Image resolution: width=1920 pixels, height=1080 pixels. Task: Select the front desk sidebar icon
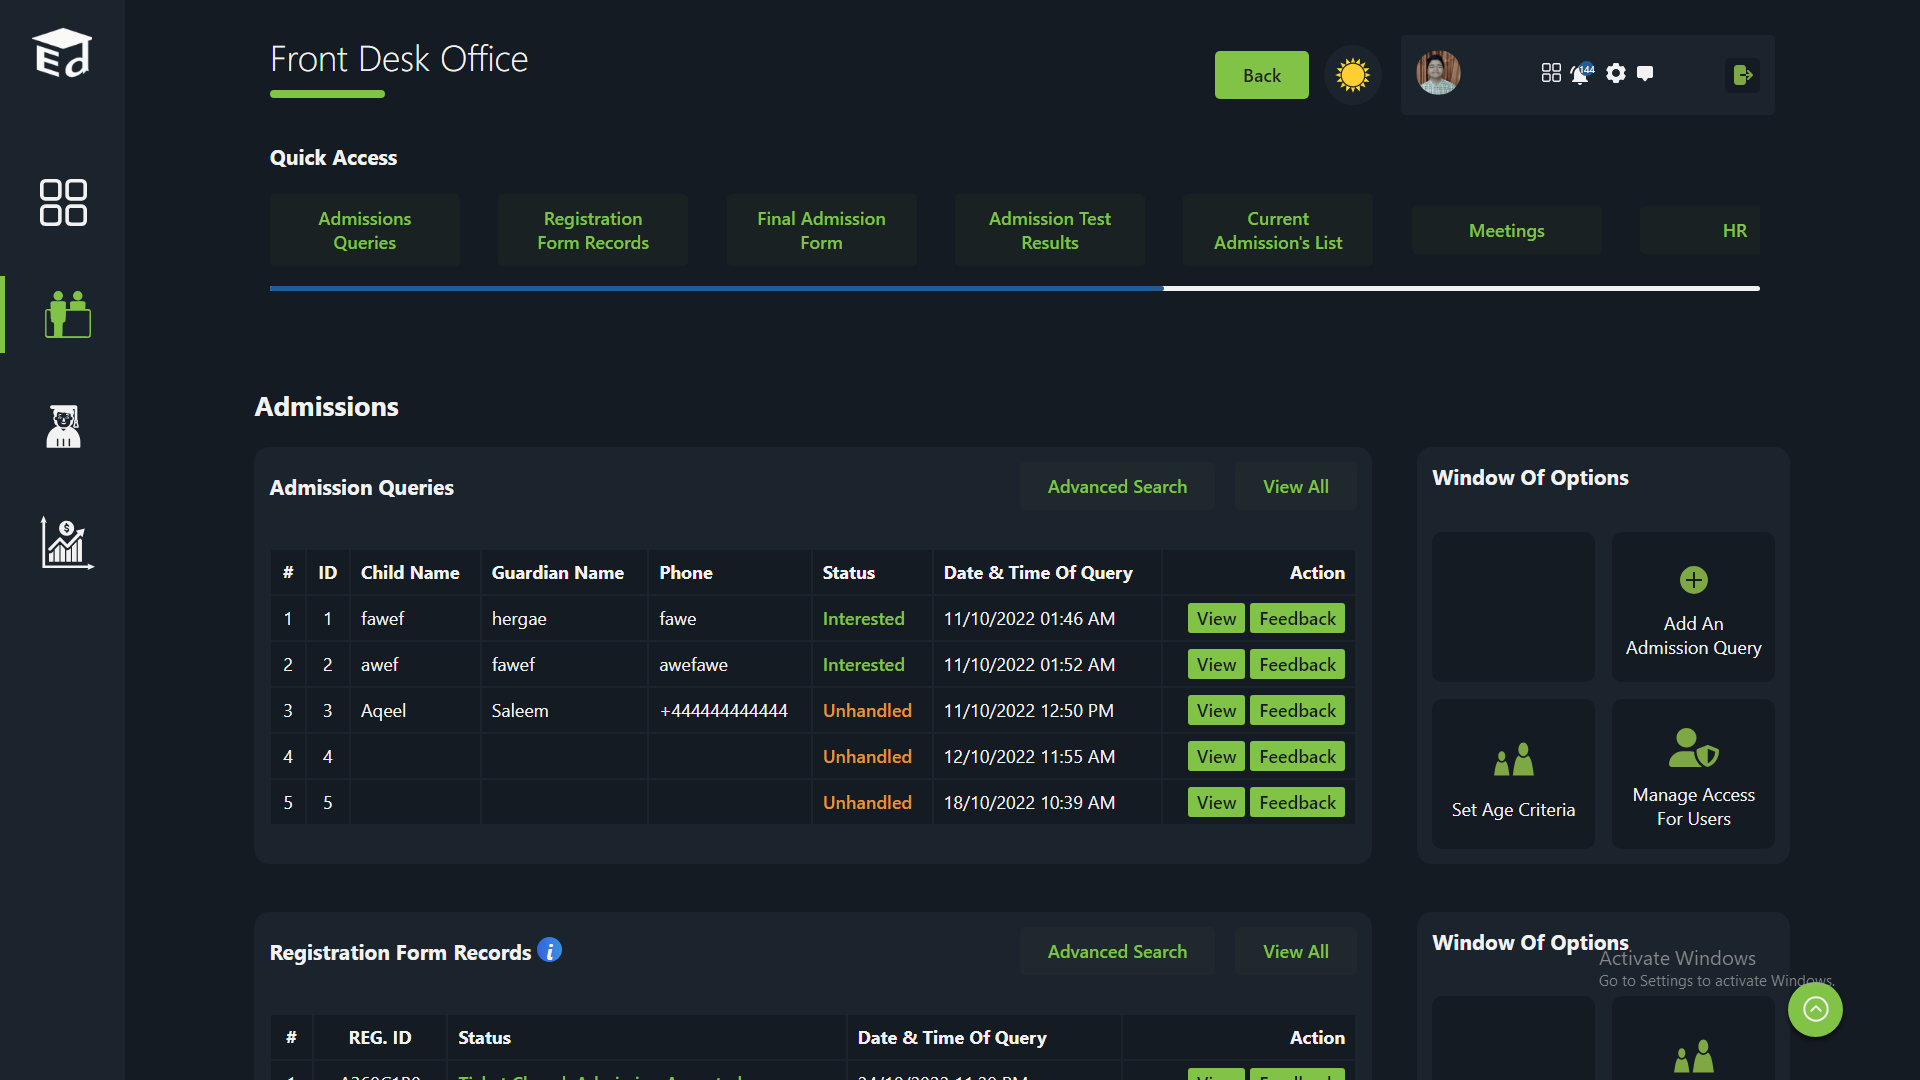(x=67, y=314)
